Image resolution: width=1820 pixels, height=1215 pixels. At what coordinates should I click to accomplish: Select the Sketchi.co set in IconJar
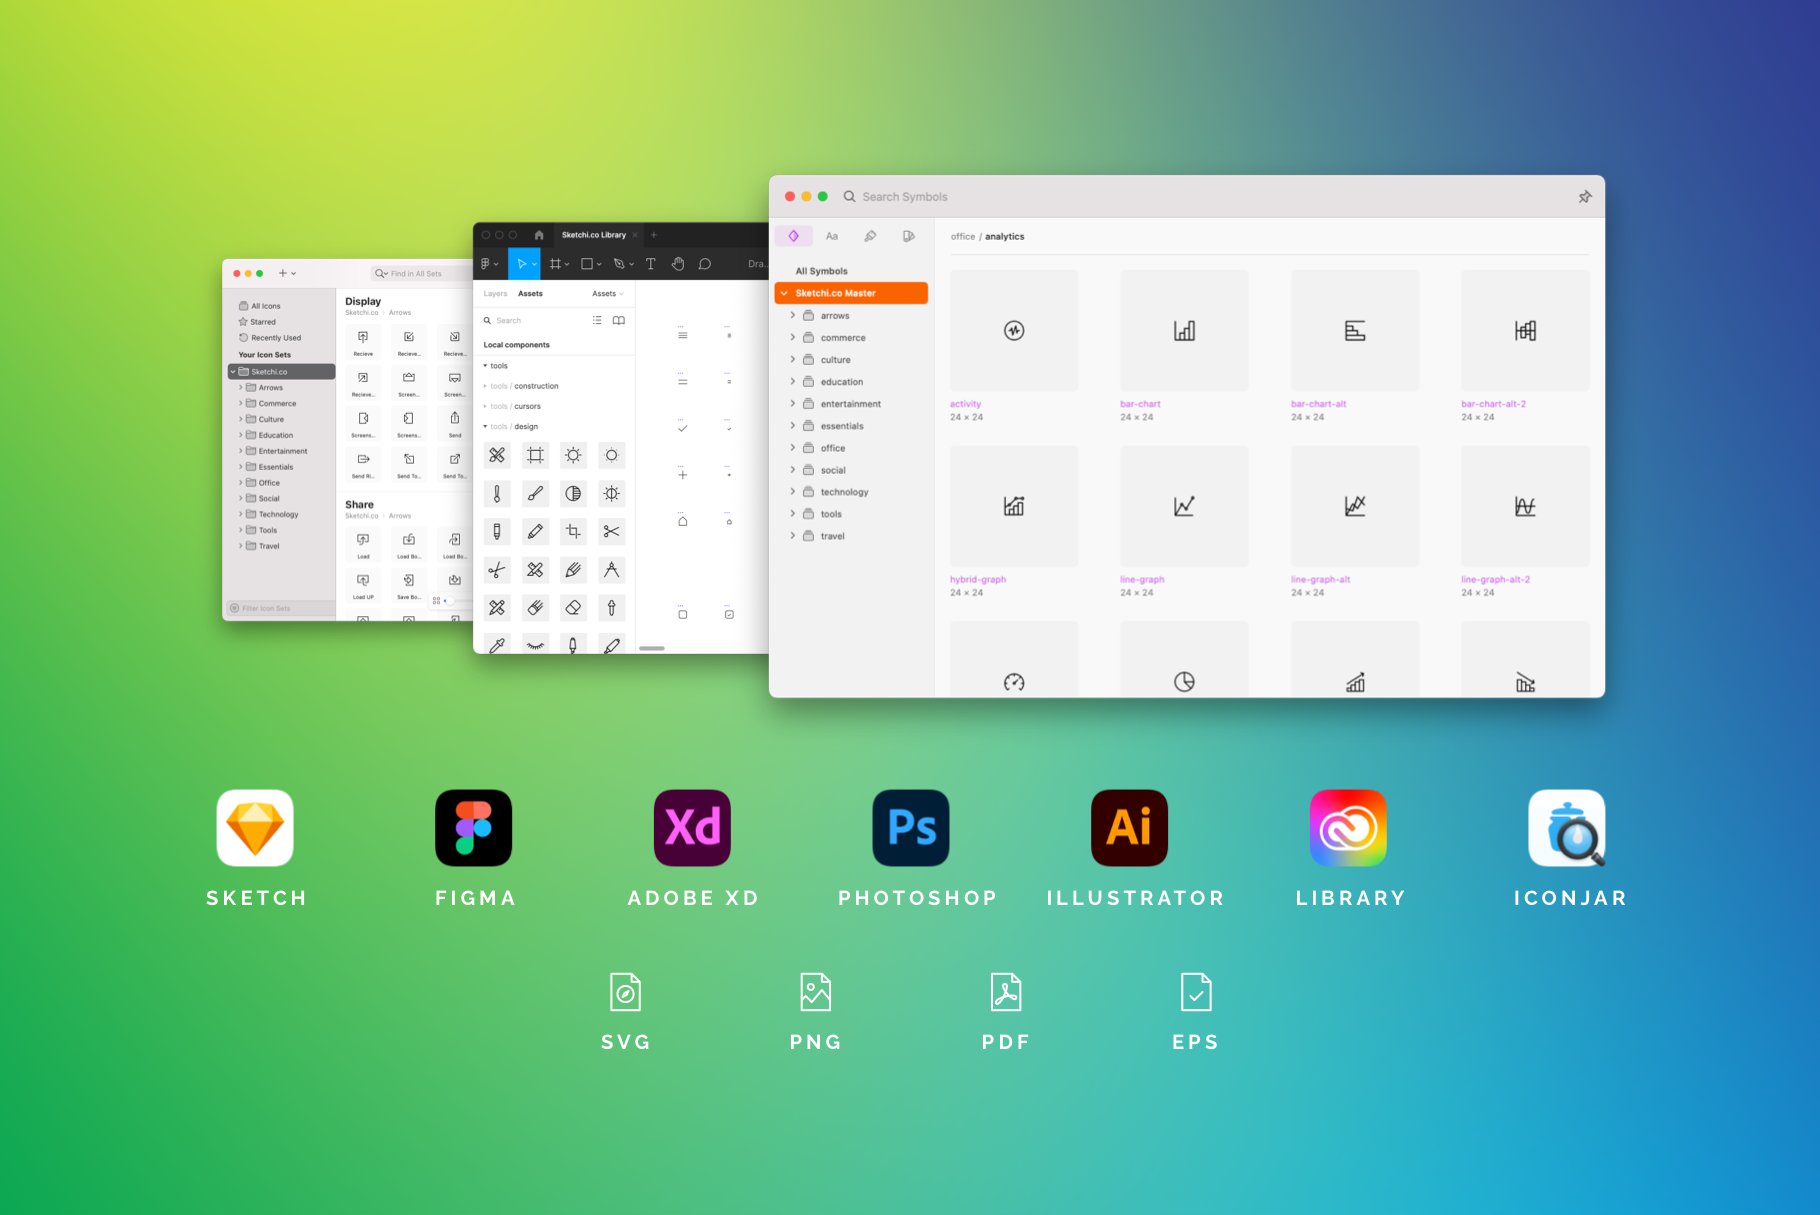click(282, 371)
